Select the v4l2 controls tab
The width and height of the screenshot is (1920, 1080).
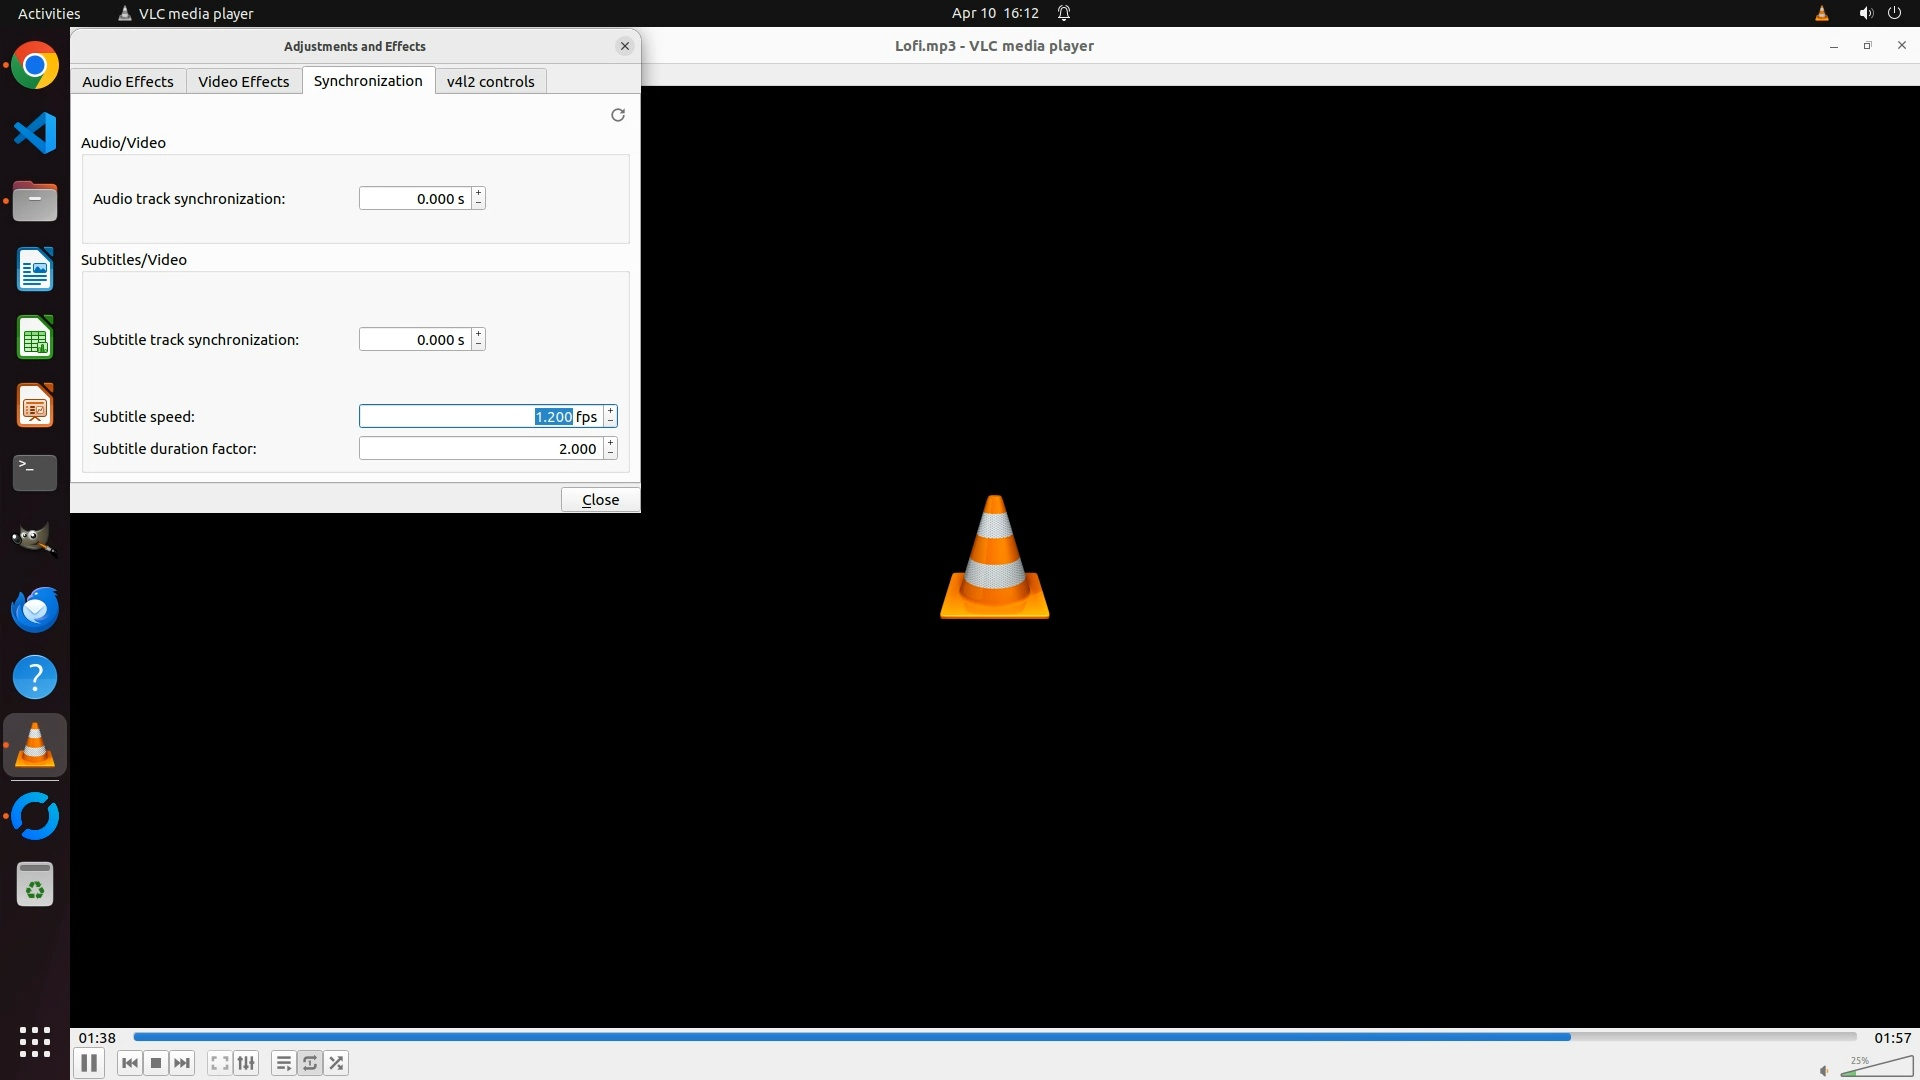490,81
